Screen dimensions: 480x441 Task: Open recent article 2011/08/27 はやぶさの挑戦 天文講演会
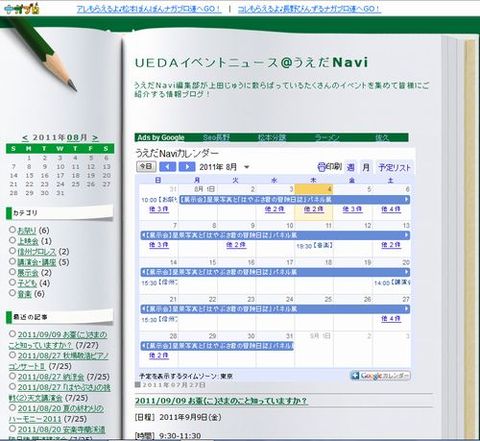coord(59,392)
